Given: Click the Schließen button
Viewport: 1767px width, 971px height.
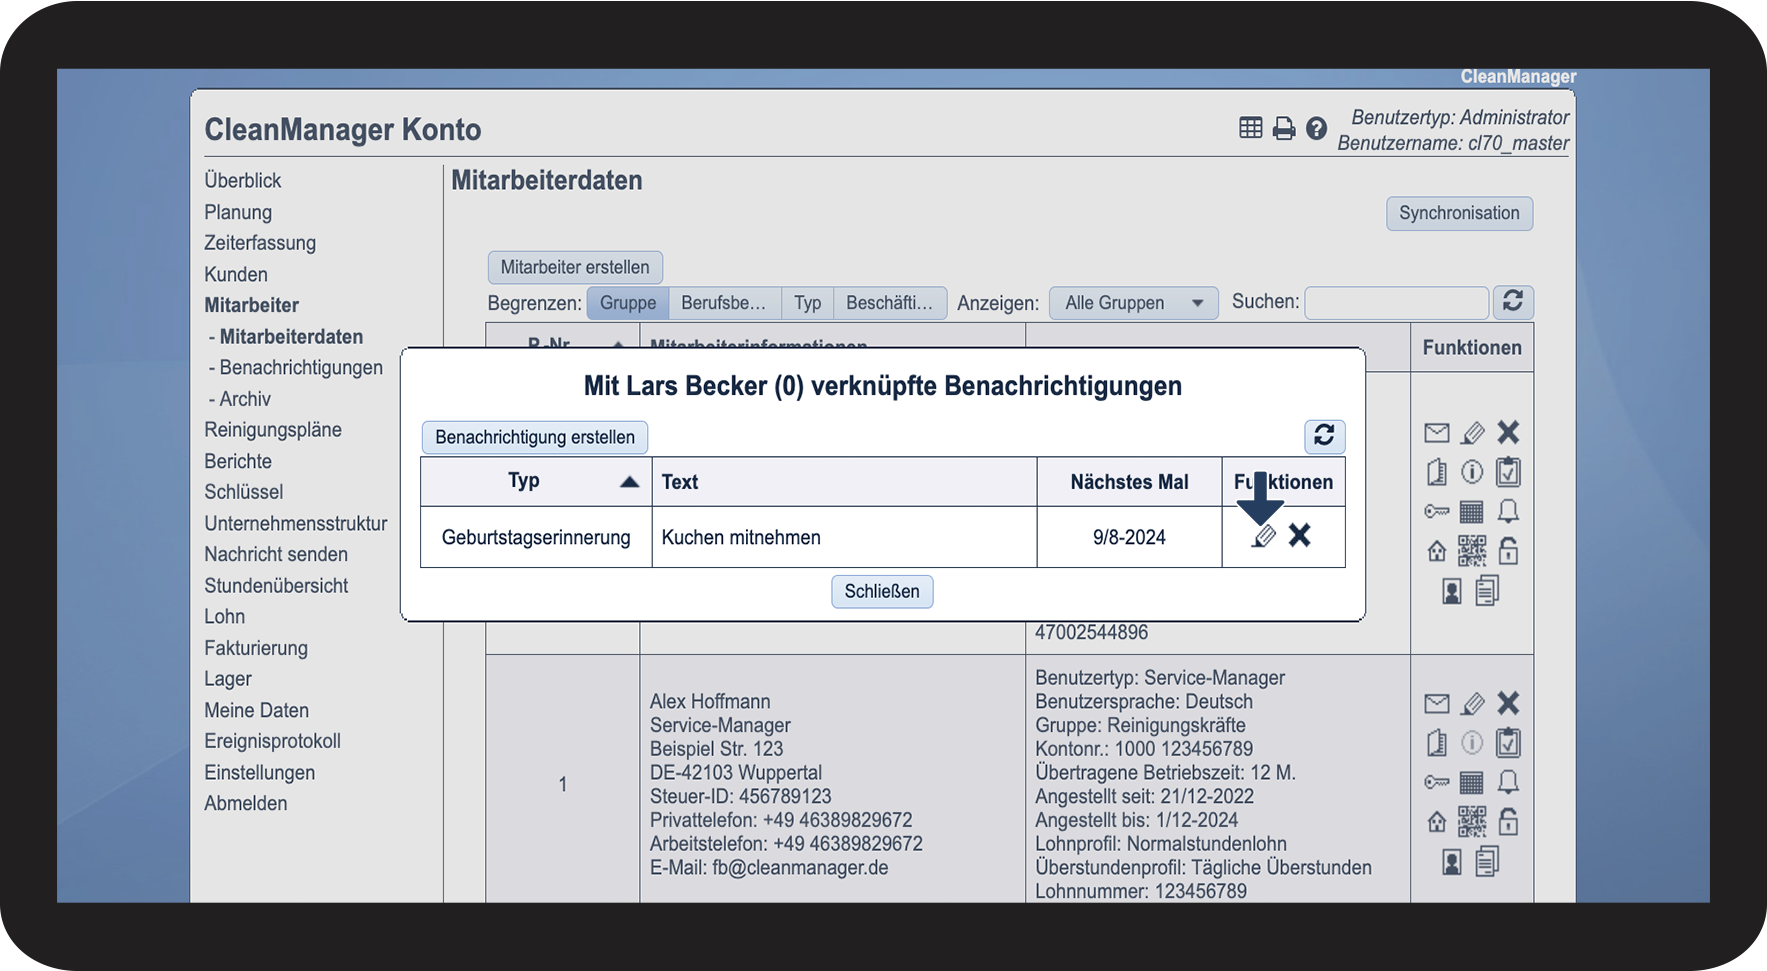Looking at the screenshot, I should [x=881, y=591].
